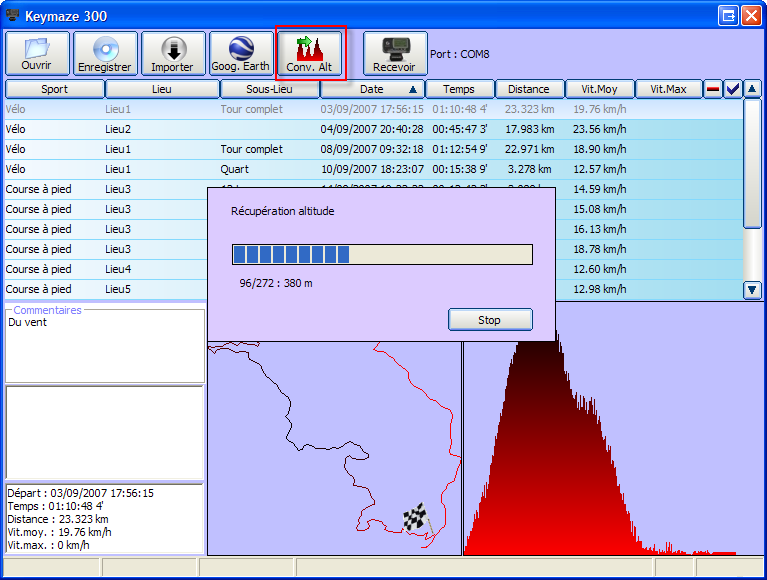Sort by the Vit.Moy column header
Image resolution: width=767 pixels, height=580 pixels.
point(600,89)
